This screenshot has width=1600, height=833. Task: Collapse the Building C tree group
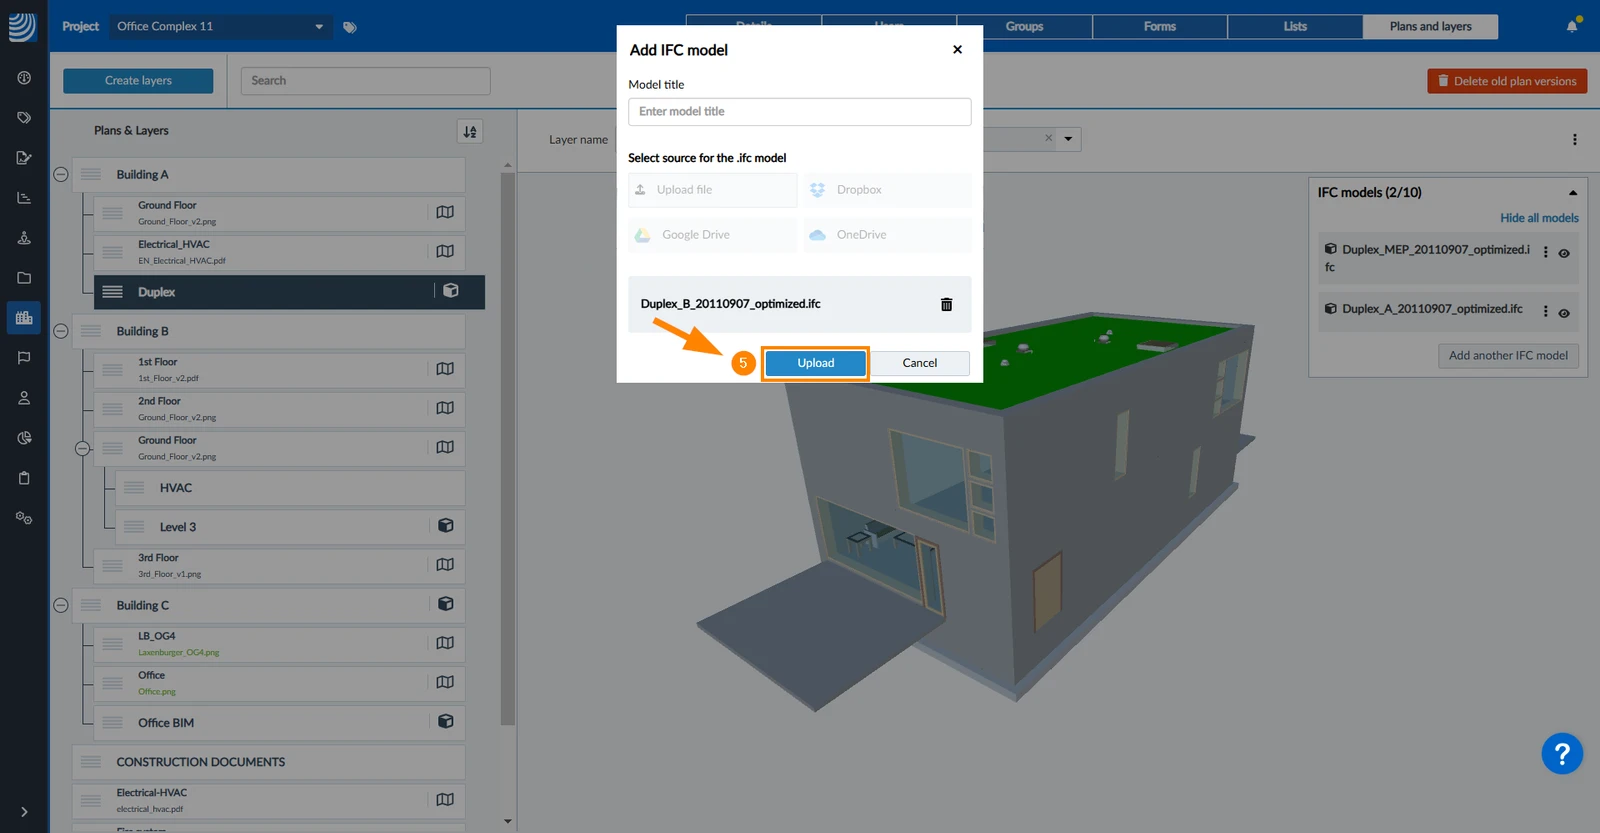[61, 605]
